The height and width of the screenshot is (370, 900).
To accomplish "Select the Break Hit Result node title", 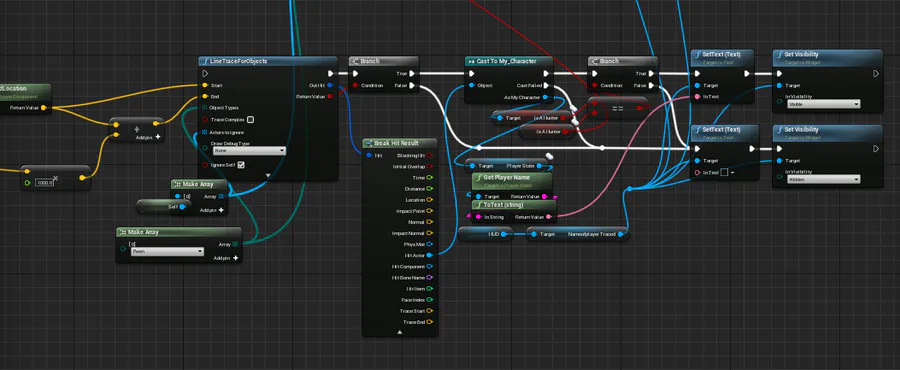I will pos(396,143).
